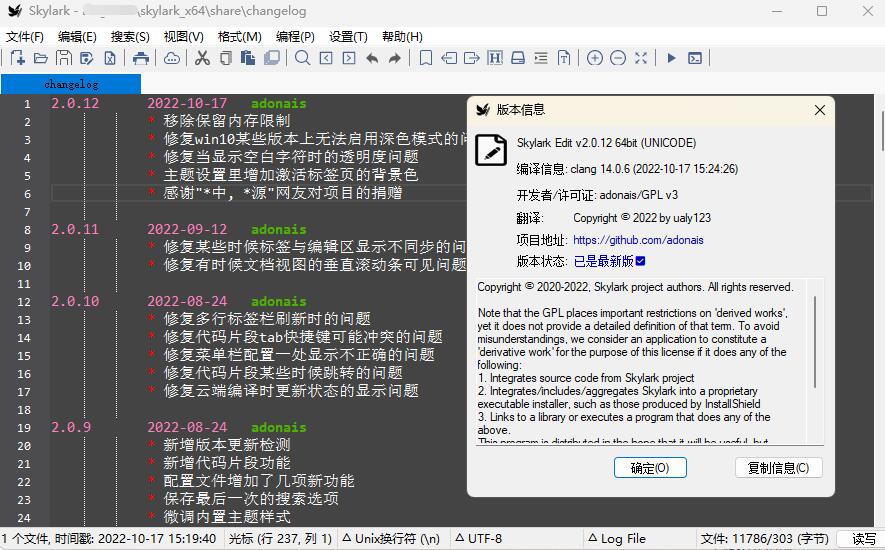885x550 pixels.
Task: Click the editor vertical scrollbar thumb
Action: point(882,131)
